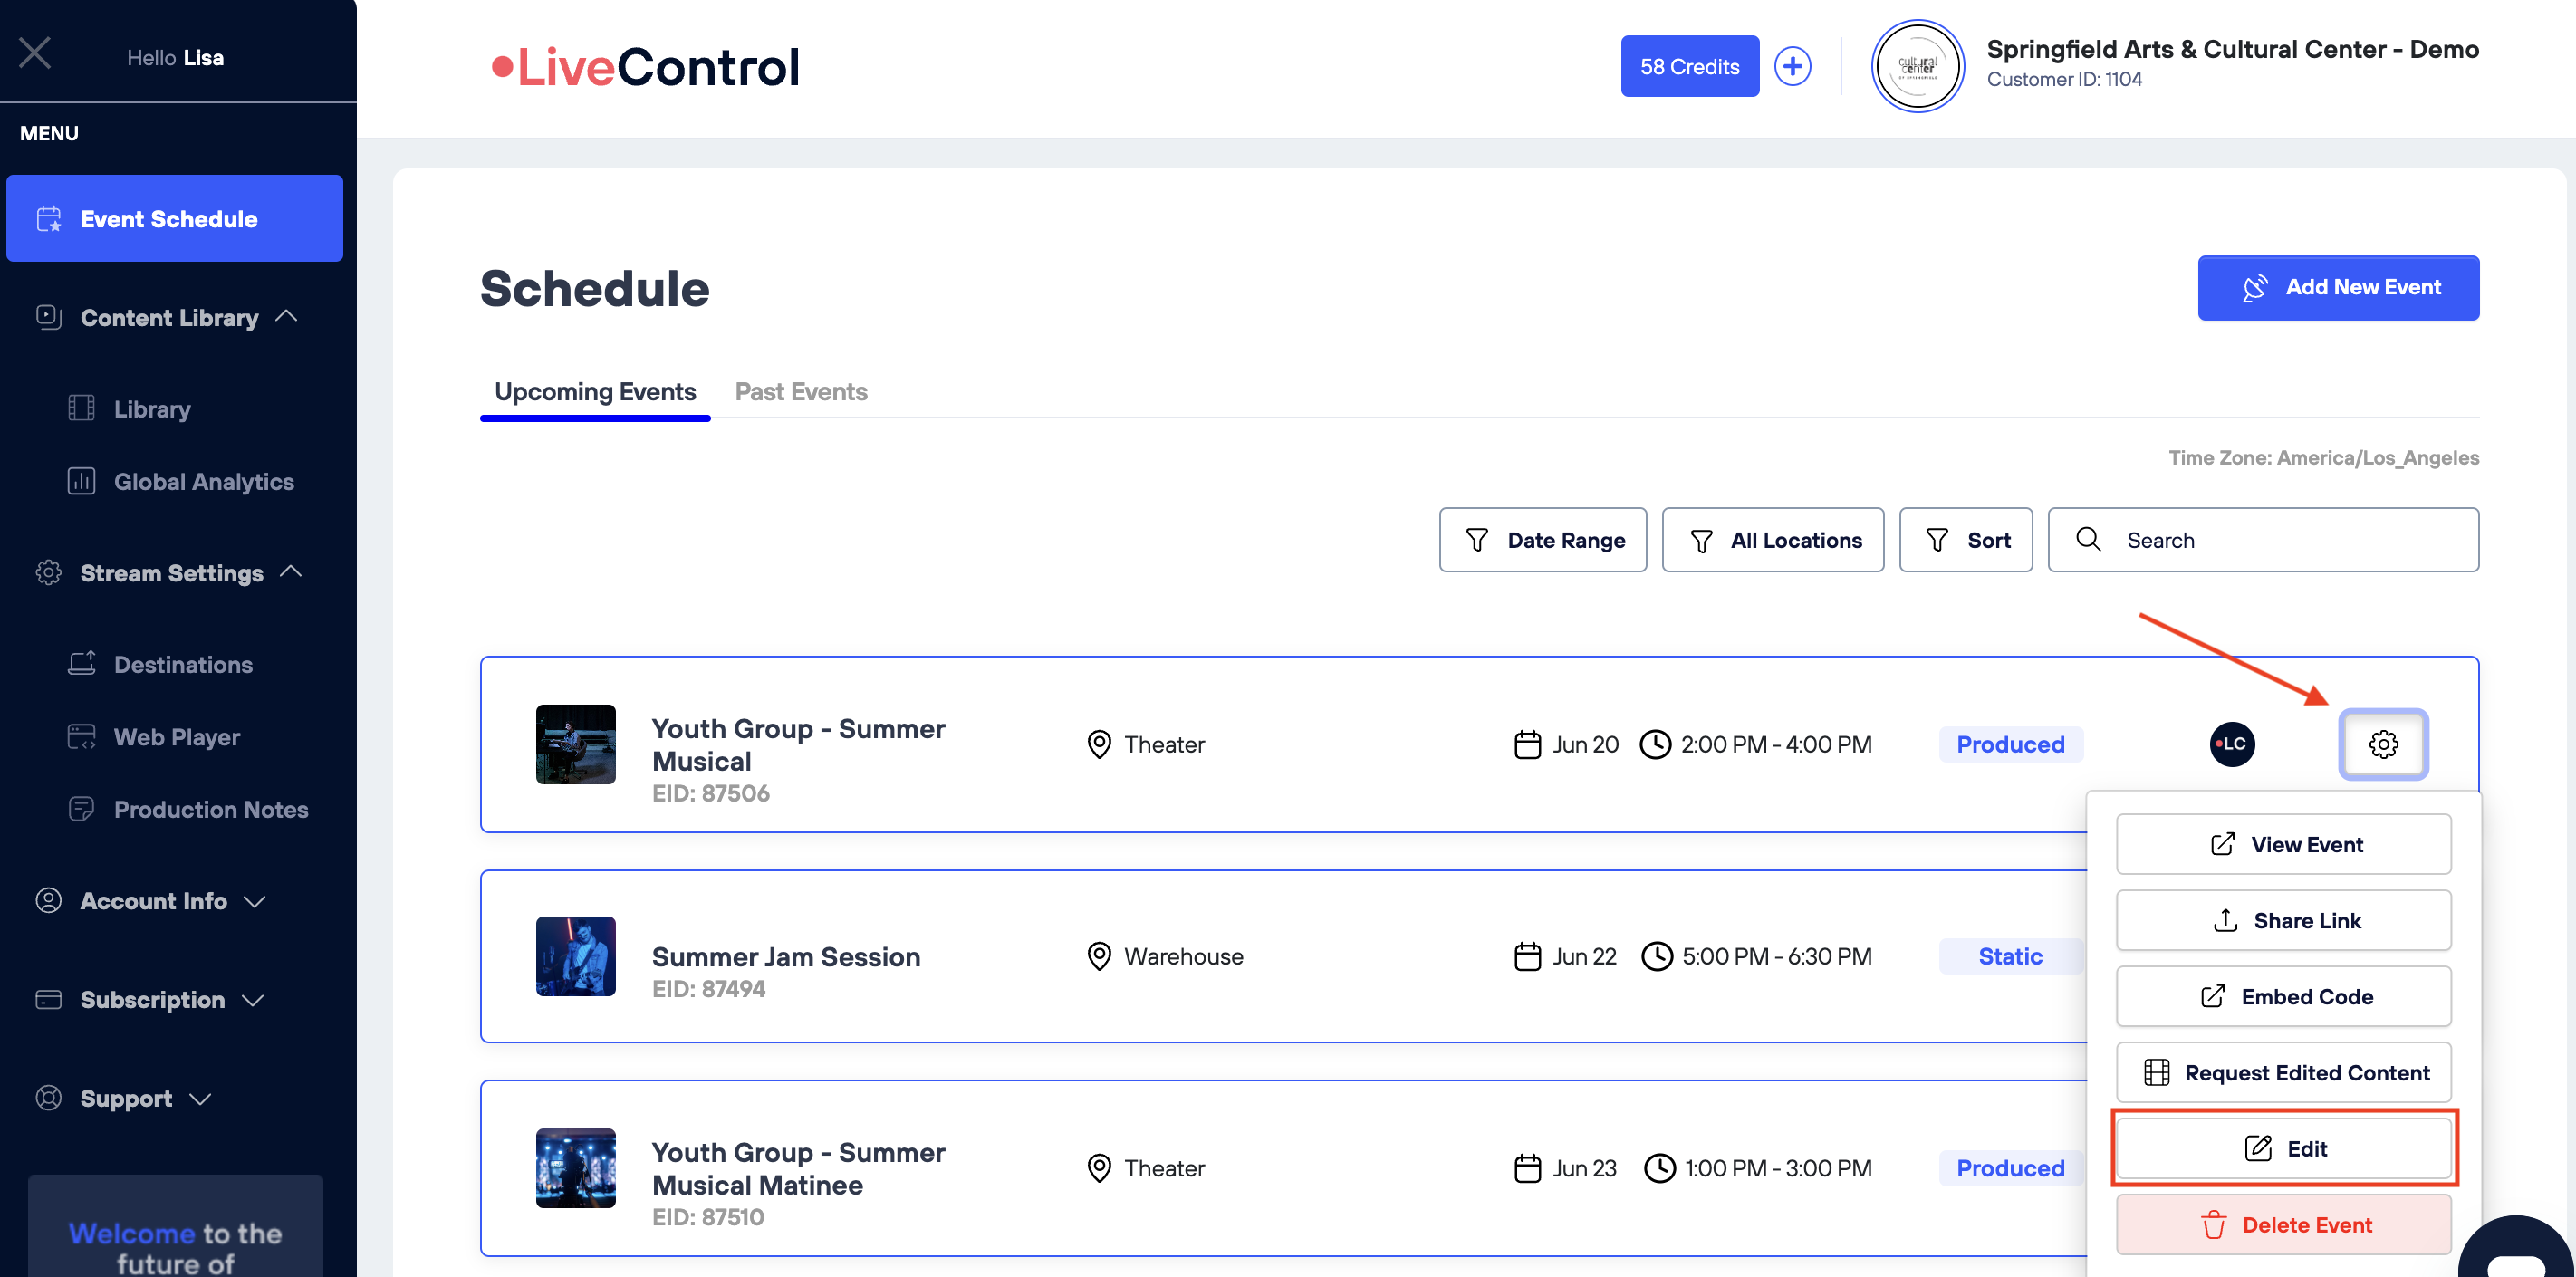
Task: Open Production Notes page
Action: (210, 809)
